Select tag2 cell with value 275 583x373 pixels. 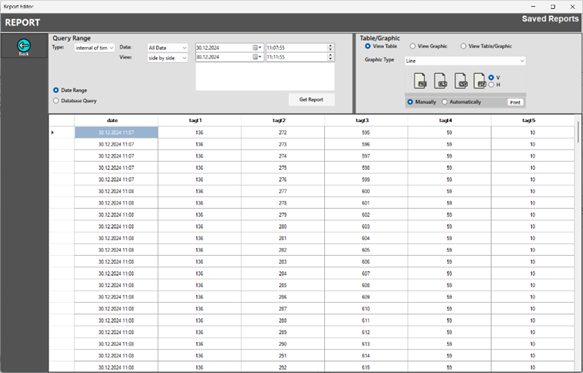(283, 168)
